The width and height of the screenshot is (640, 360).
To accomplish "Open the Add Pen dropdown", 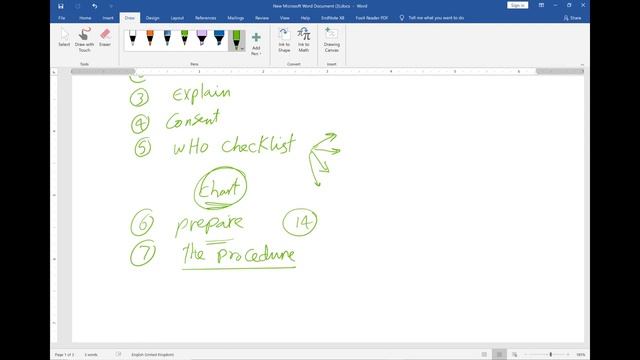I will pyautogui.click(x=256, y=44).
